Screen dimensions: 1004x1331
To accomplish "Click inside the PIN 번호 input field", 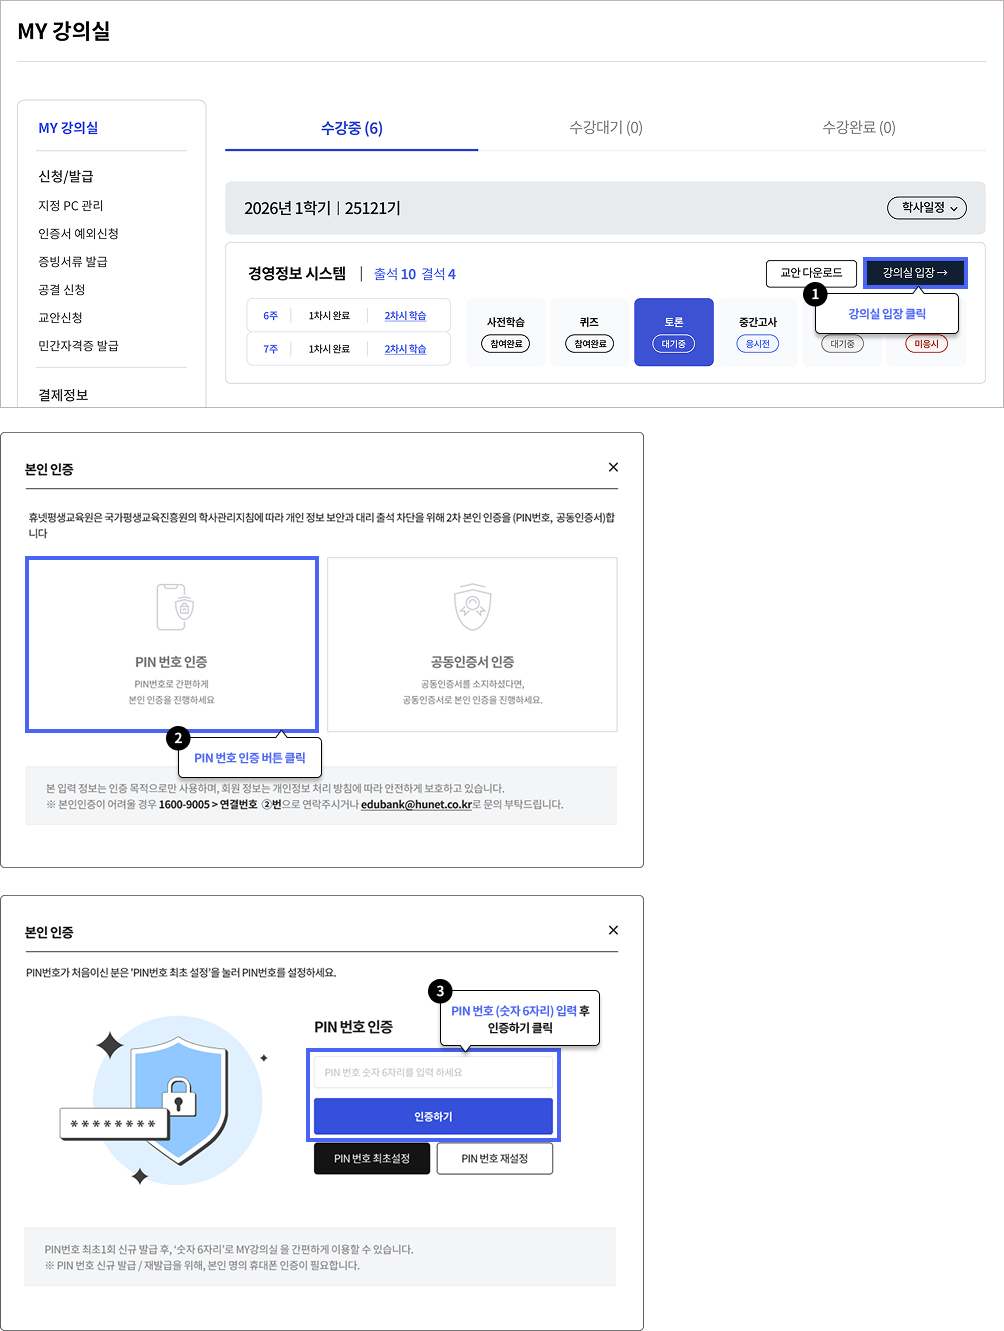I will [x=433, y=1072].
